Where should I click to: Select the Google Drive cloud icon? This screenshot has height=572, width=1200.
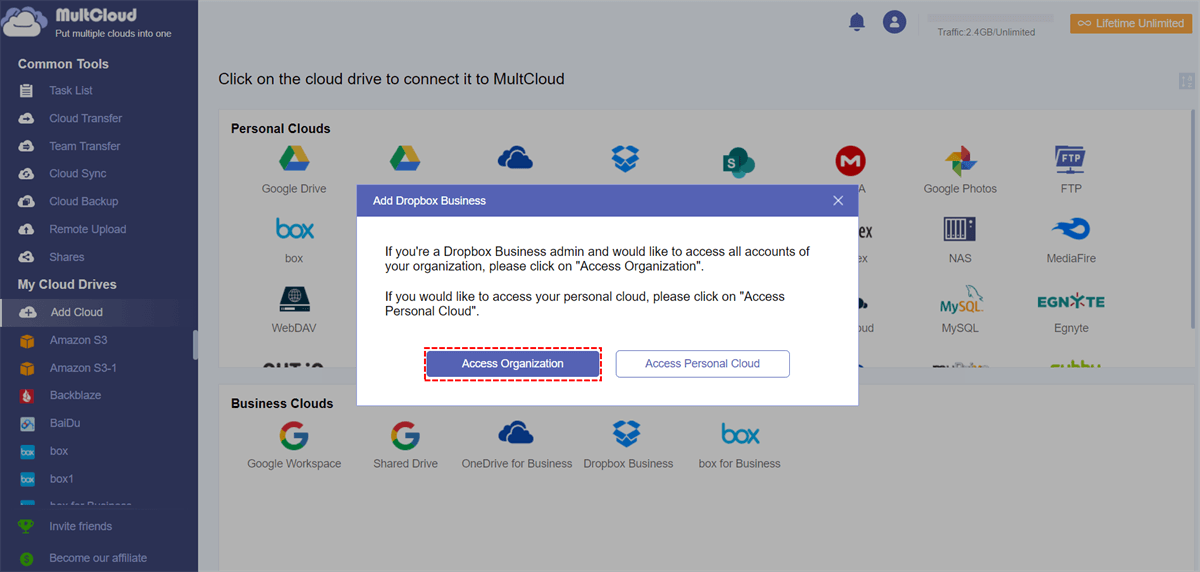point(294,159)
